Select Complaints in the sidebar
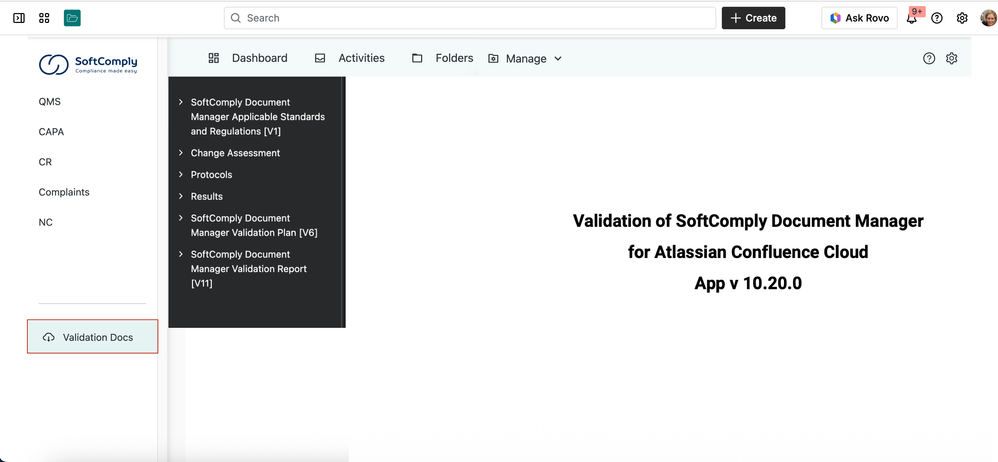This screenshot has height=462, width=998. 64,192
